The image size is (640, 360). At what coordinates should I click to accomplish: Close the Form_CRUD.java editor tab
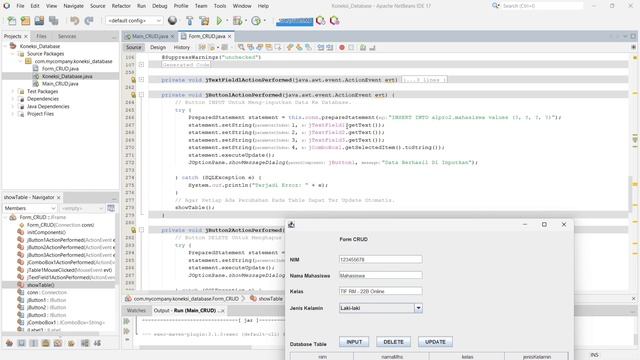click(230, 36)
